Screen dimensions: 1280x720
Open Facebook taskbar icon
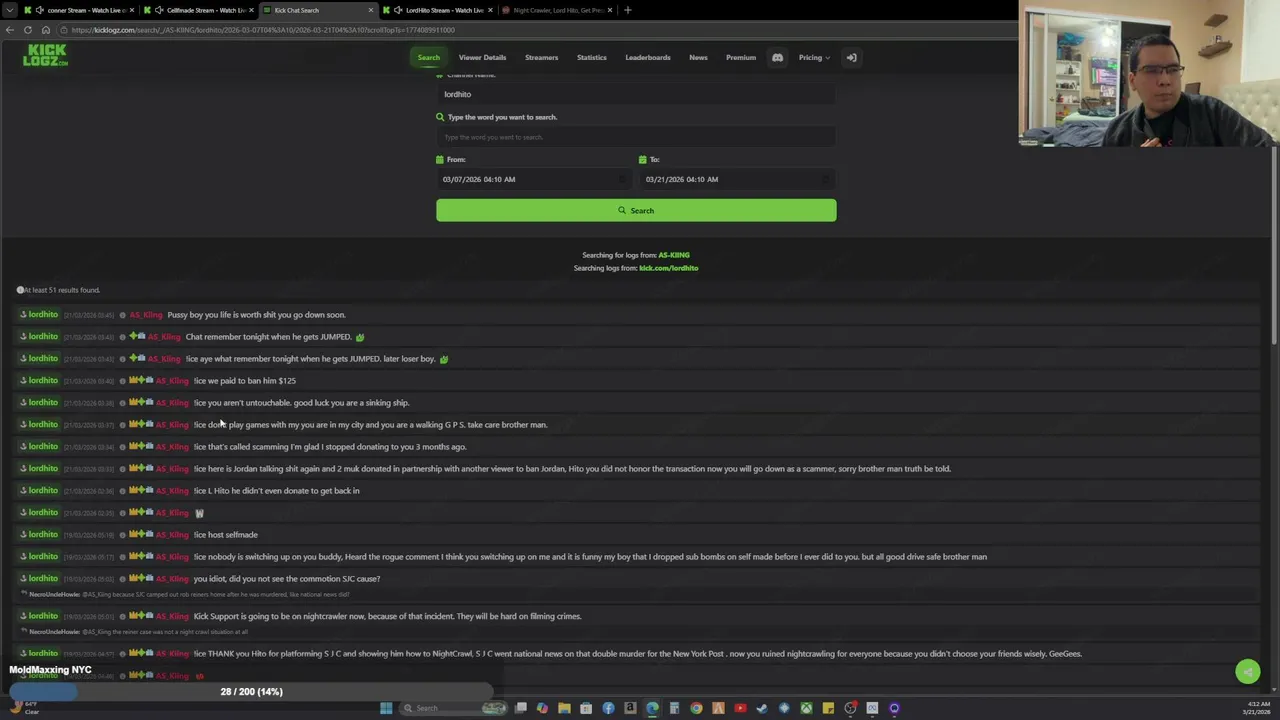(x=608, y=708)
